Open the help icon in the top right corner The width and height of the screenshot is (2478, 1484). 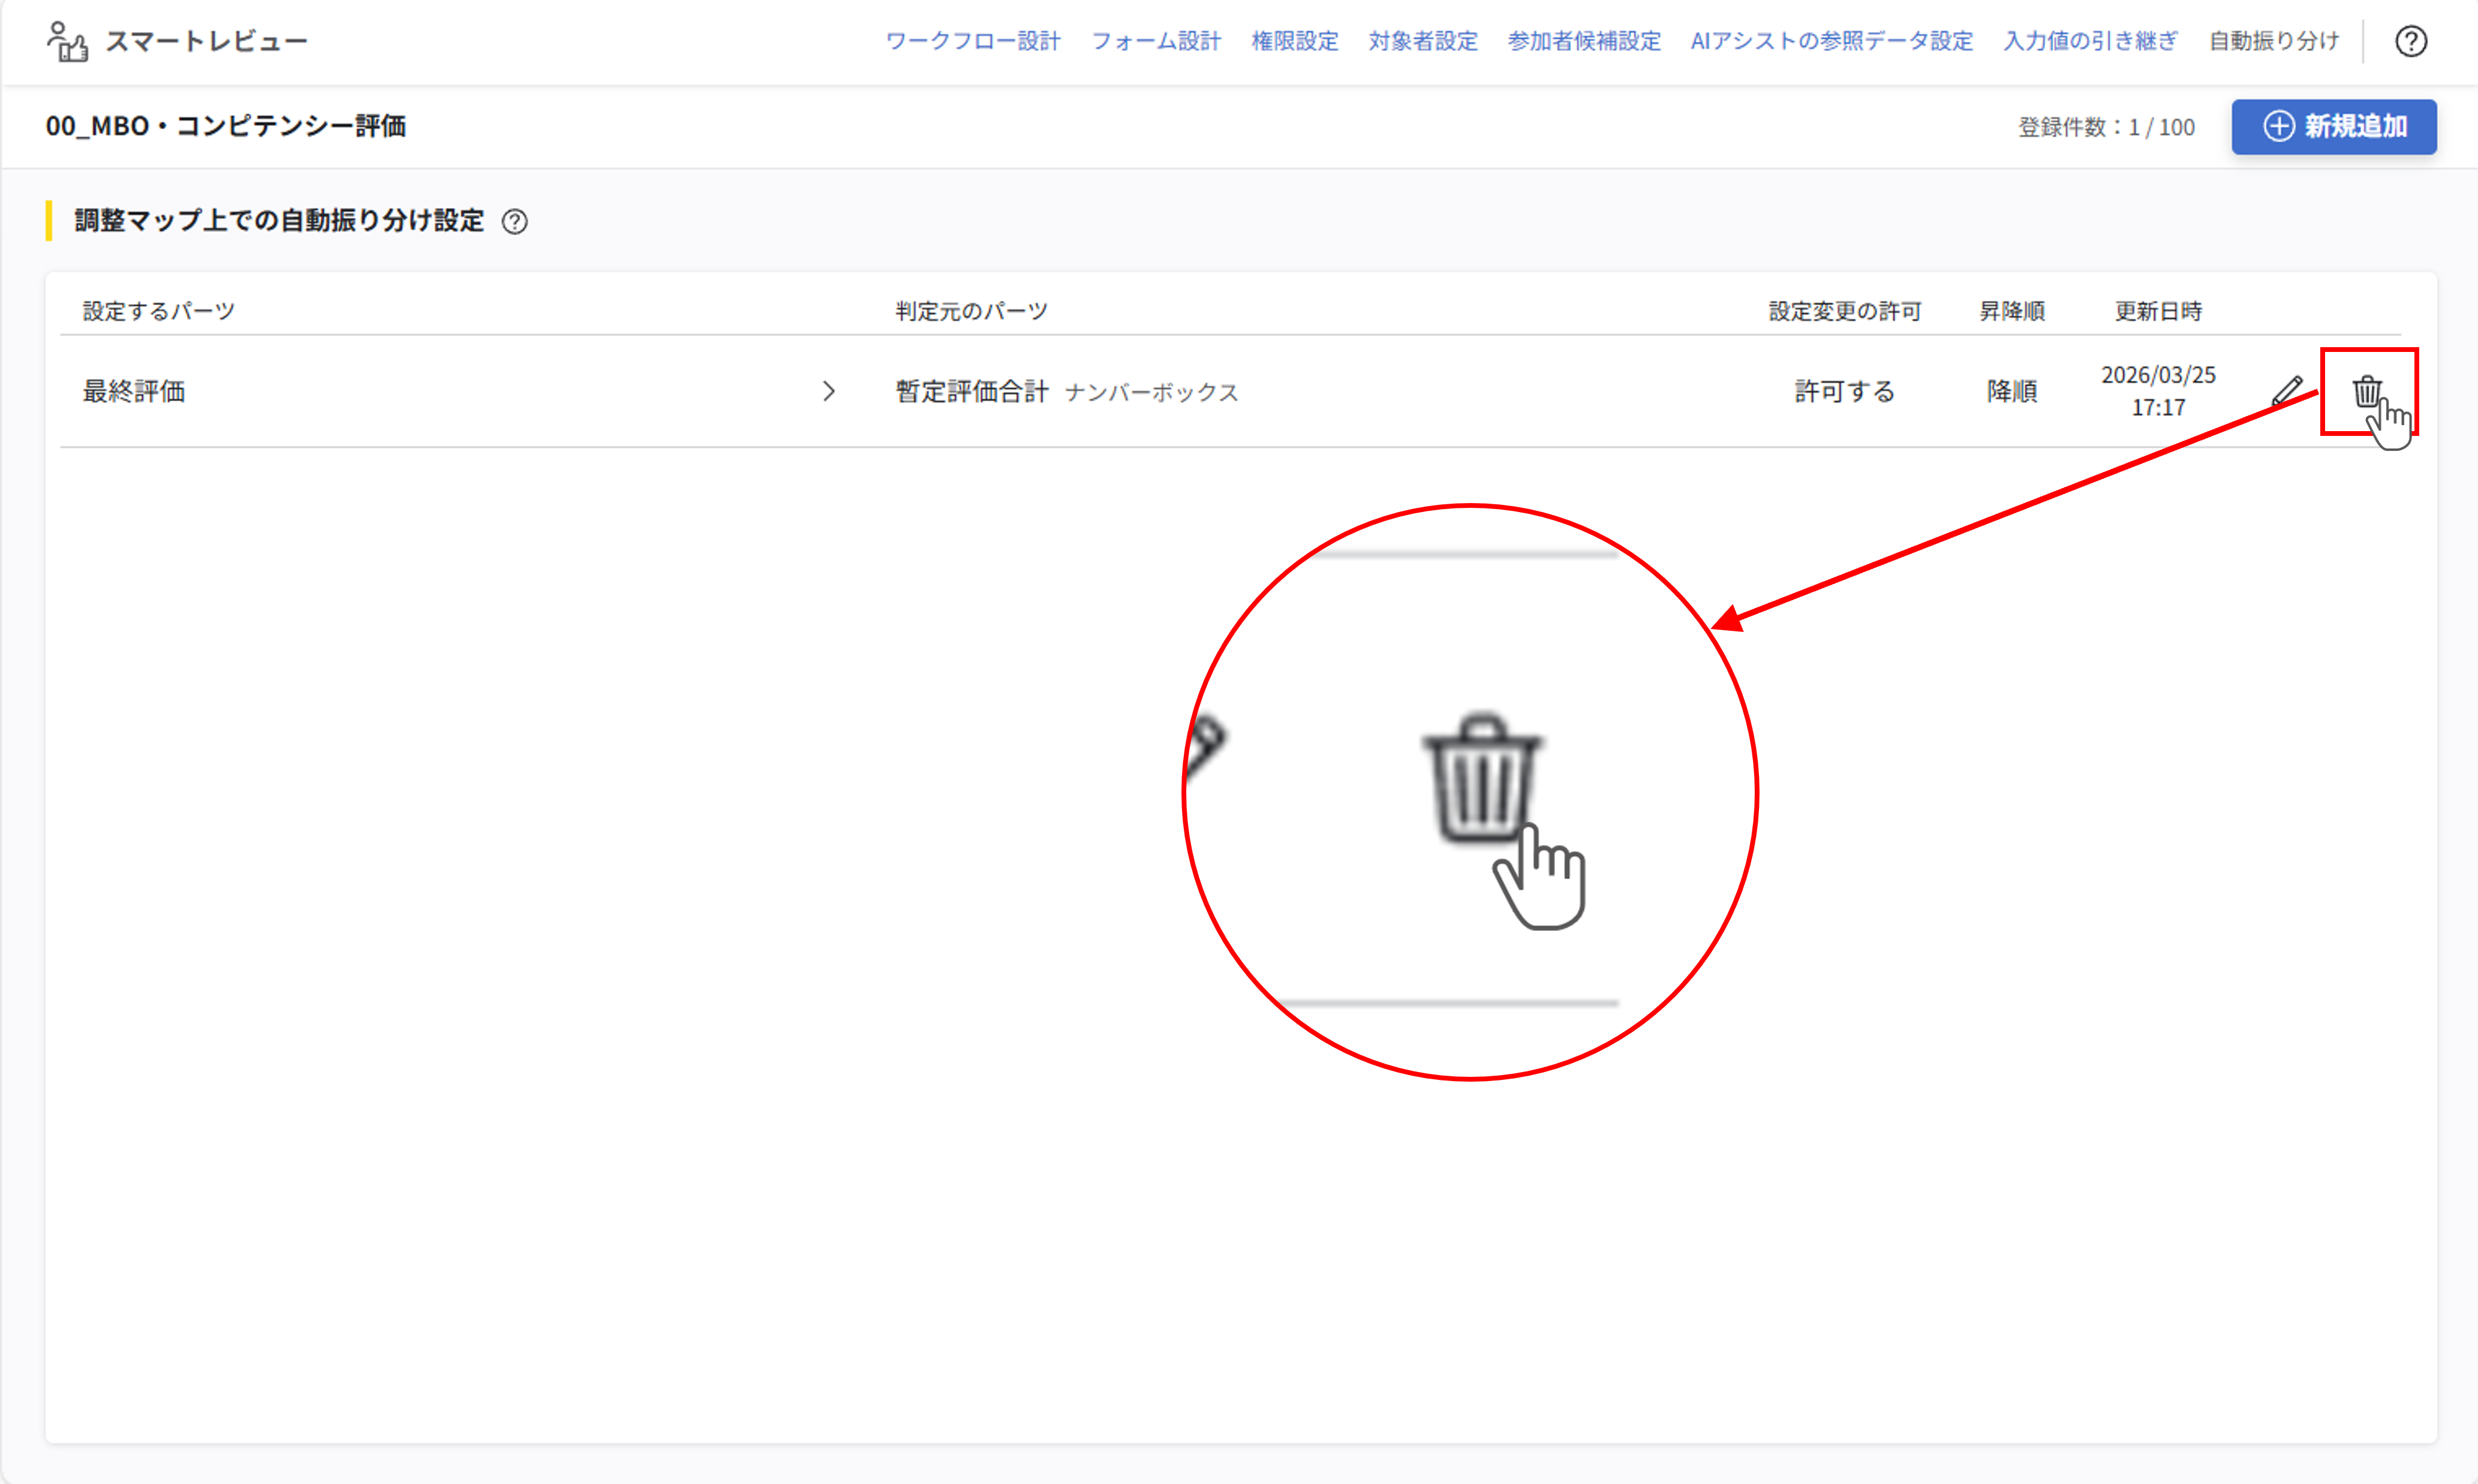point(2411,41)
